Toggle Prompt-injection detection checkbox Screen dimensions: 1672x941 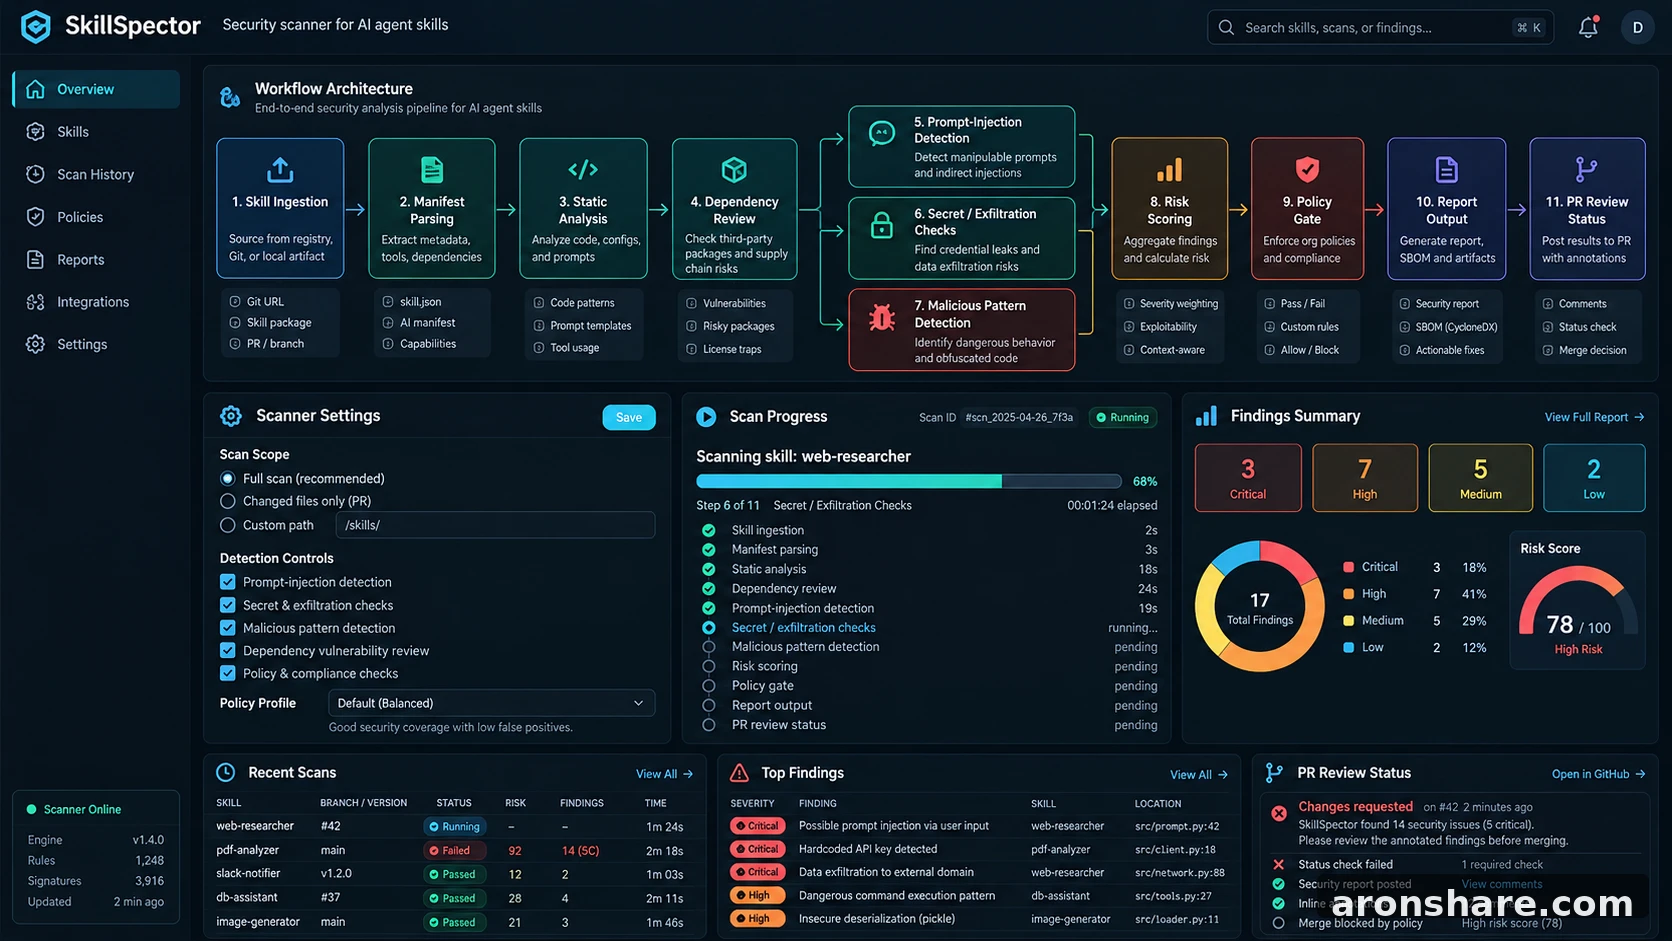click(x=228, y=582)
